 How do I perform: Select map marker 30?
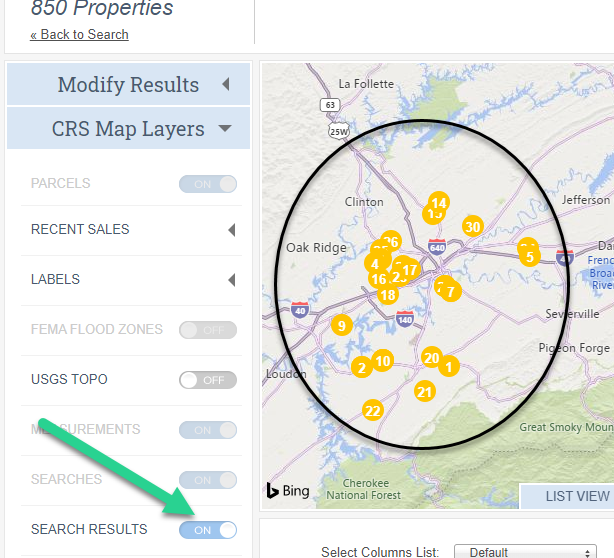pos(473,226)
